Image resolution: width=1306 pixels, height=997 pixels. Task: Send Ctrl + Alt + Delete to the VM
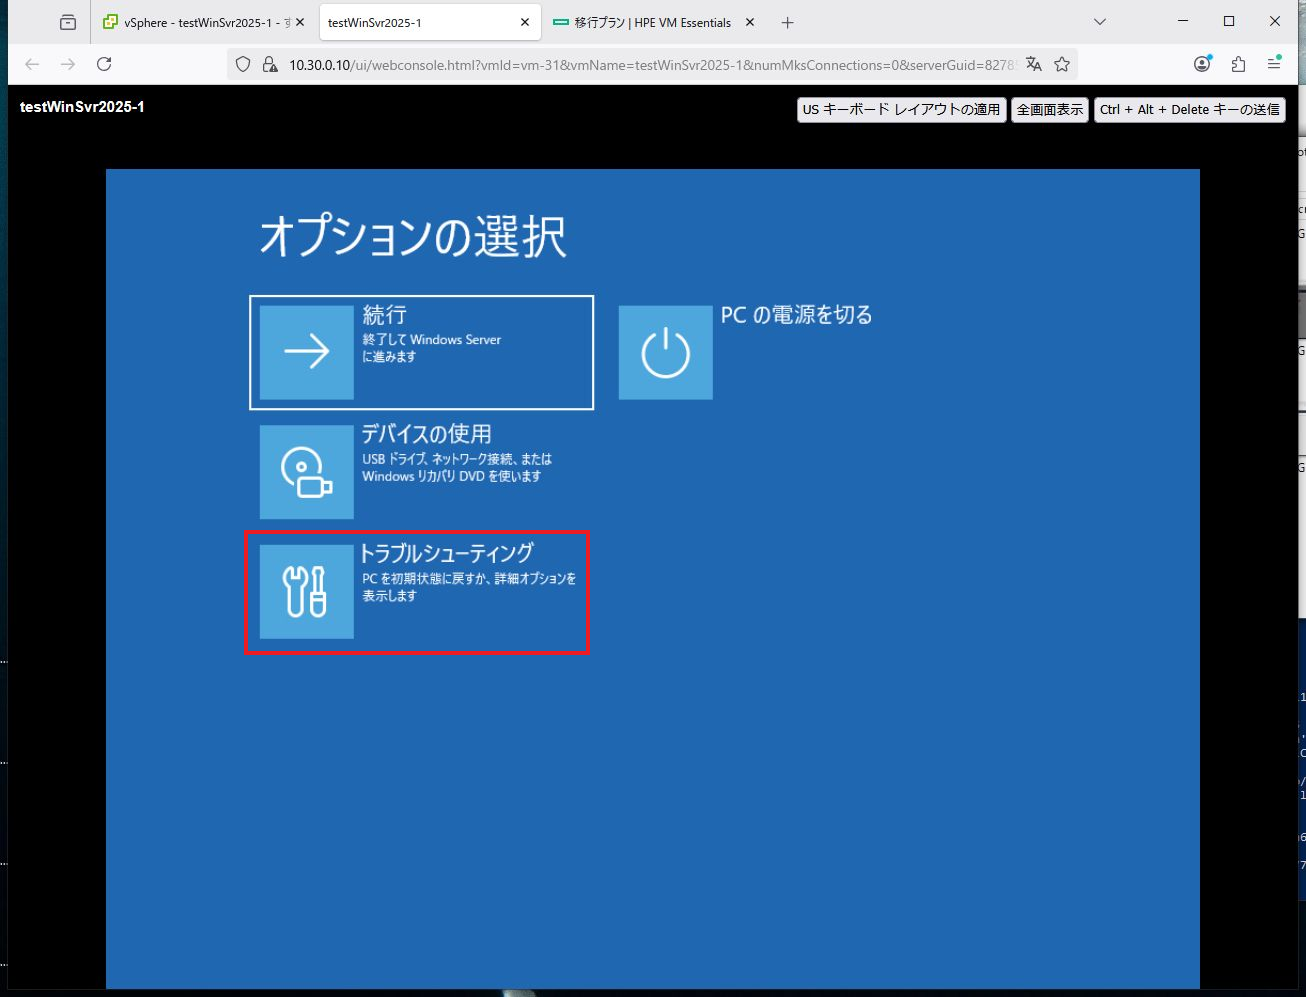point(1189,110)
